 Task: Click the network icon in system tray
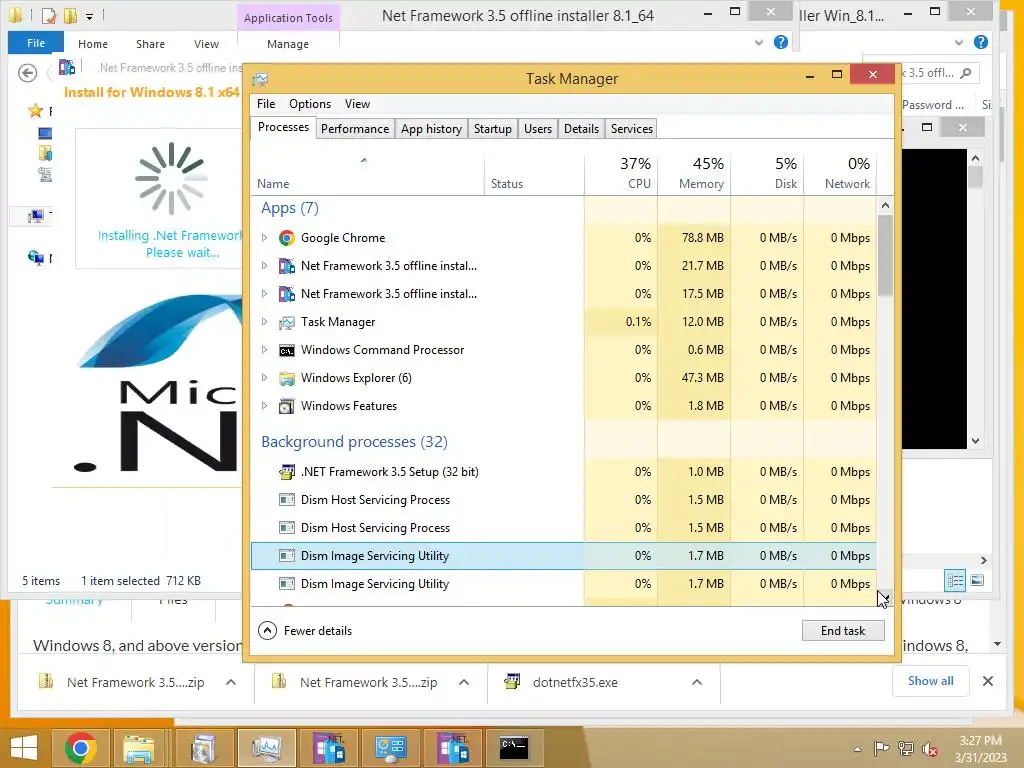click(906, 749)
